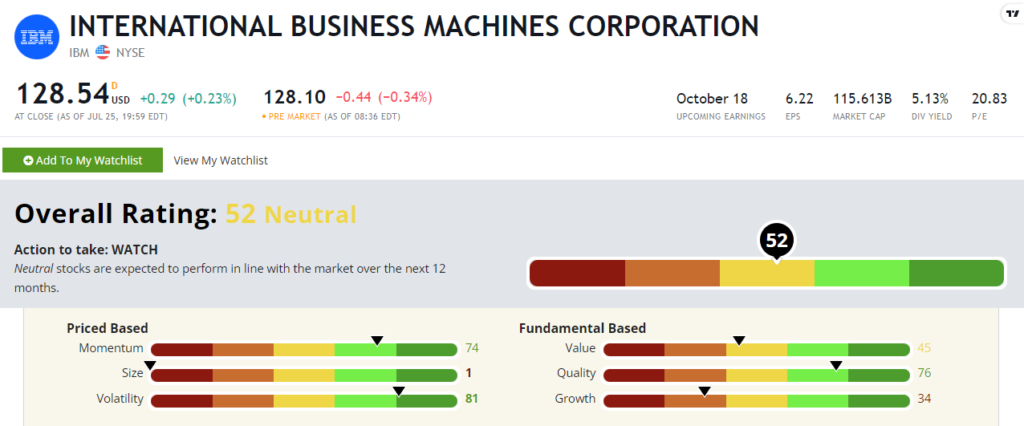The height and width of the screenshot is (426, 1024).
Task: Click the US flag icon beside IBM
Action: pos(103,52)
